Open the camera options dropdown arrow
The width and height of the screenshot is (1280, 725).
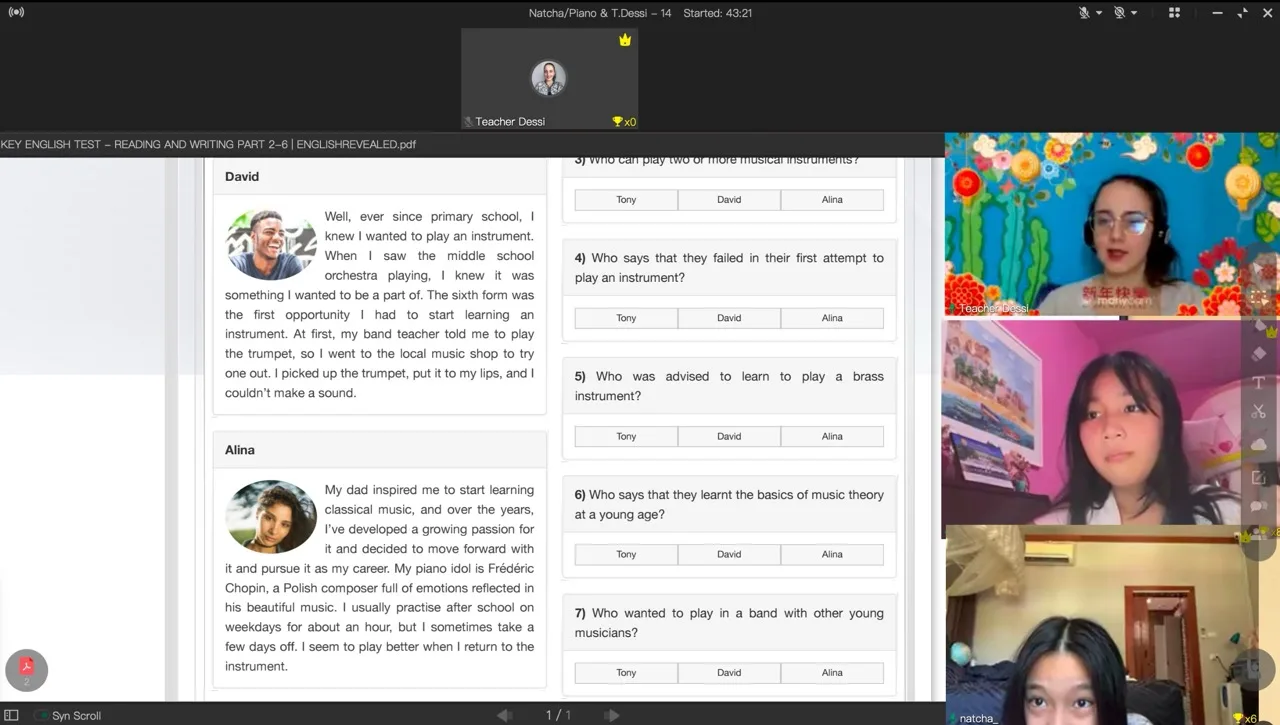point(1134,13)
